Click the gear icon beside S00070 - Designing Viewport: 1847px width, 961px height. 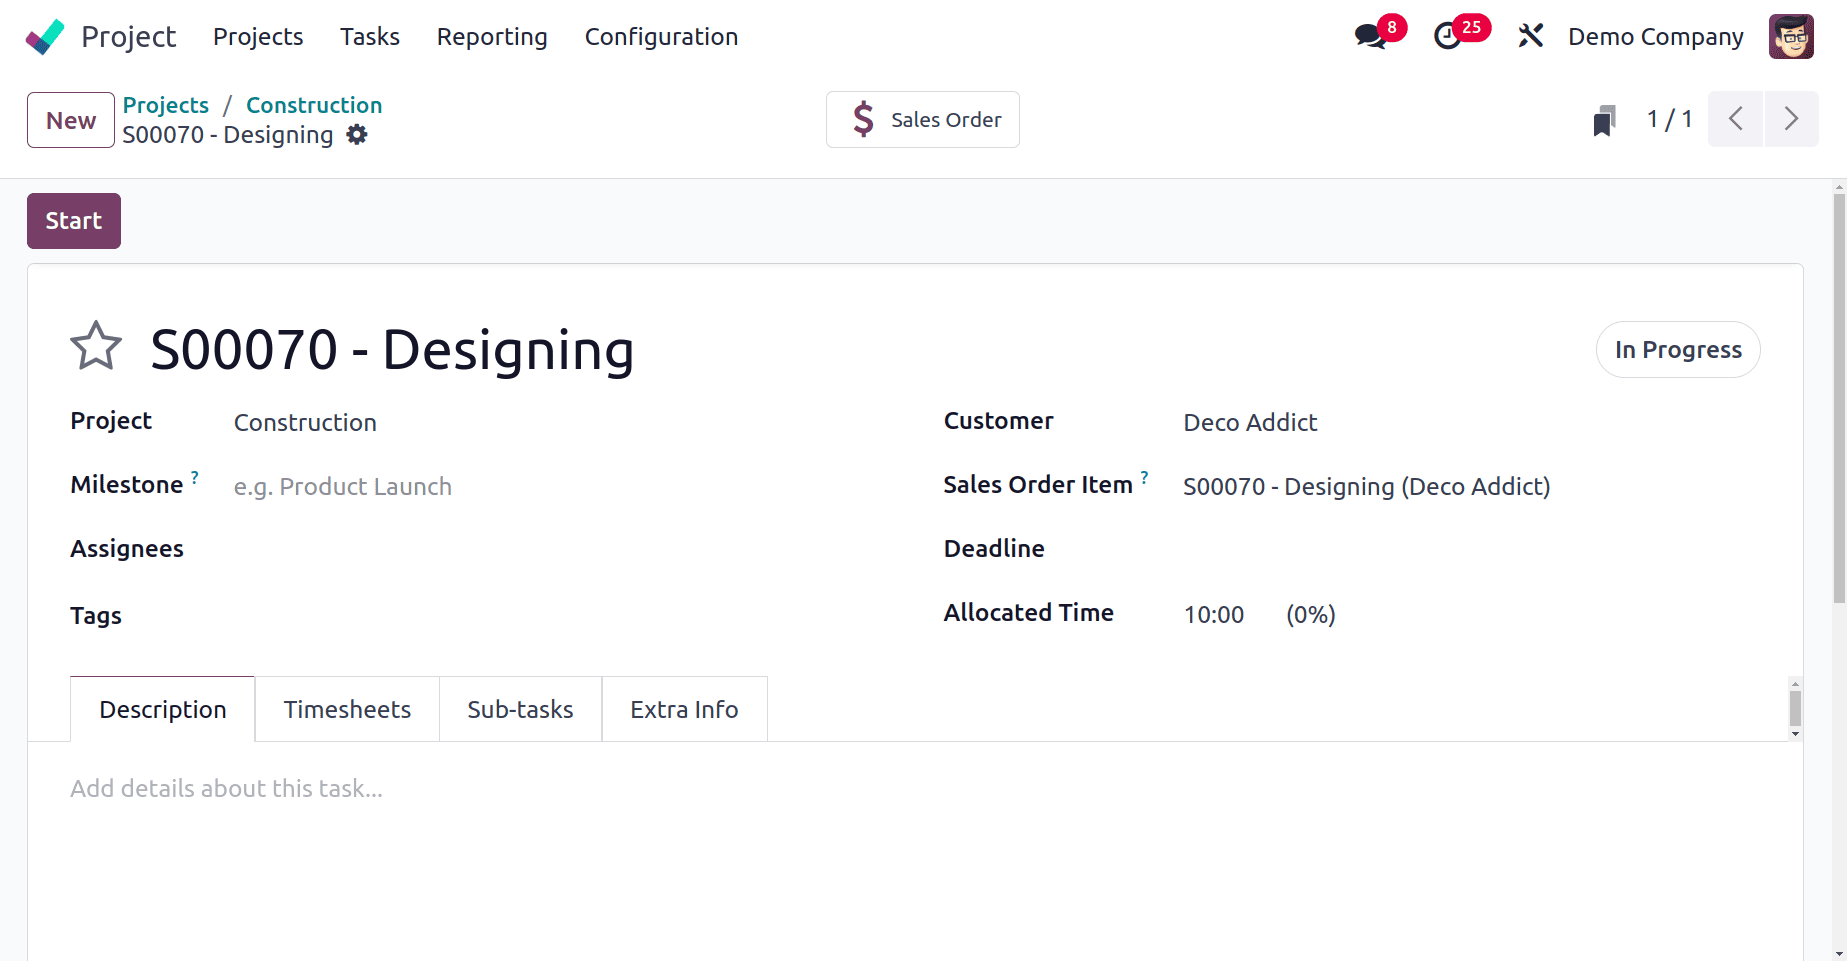click(357, 135)
